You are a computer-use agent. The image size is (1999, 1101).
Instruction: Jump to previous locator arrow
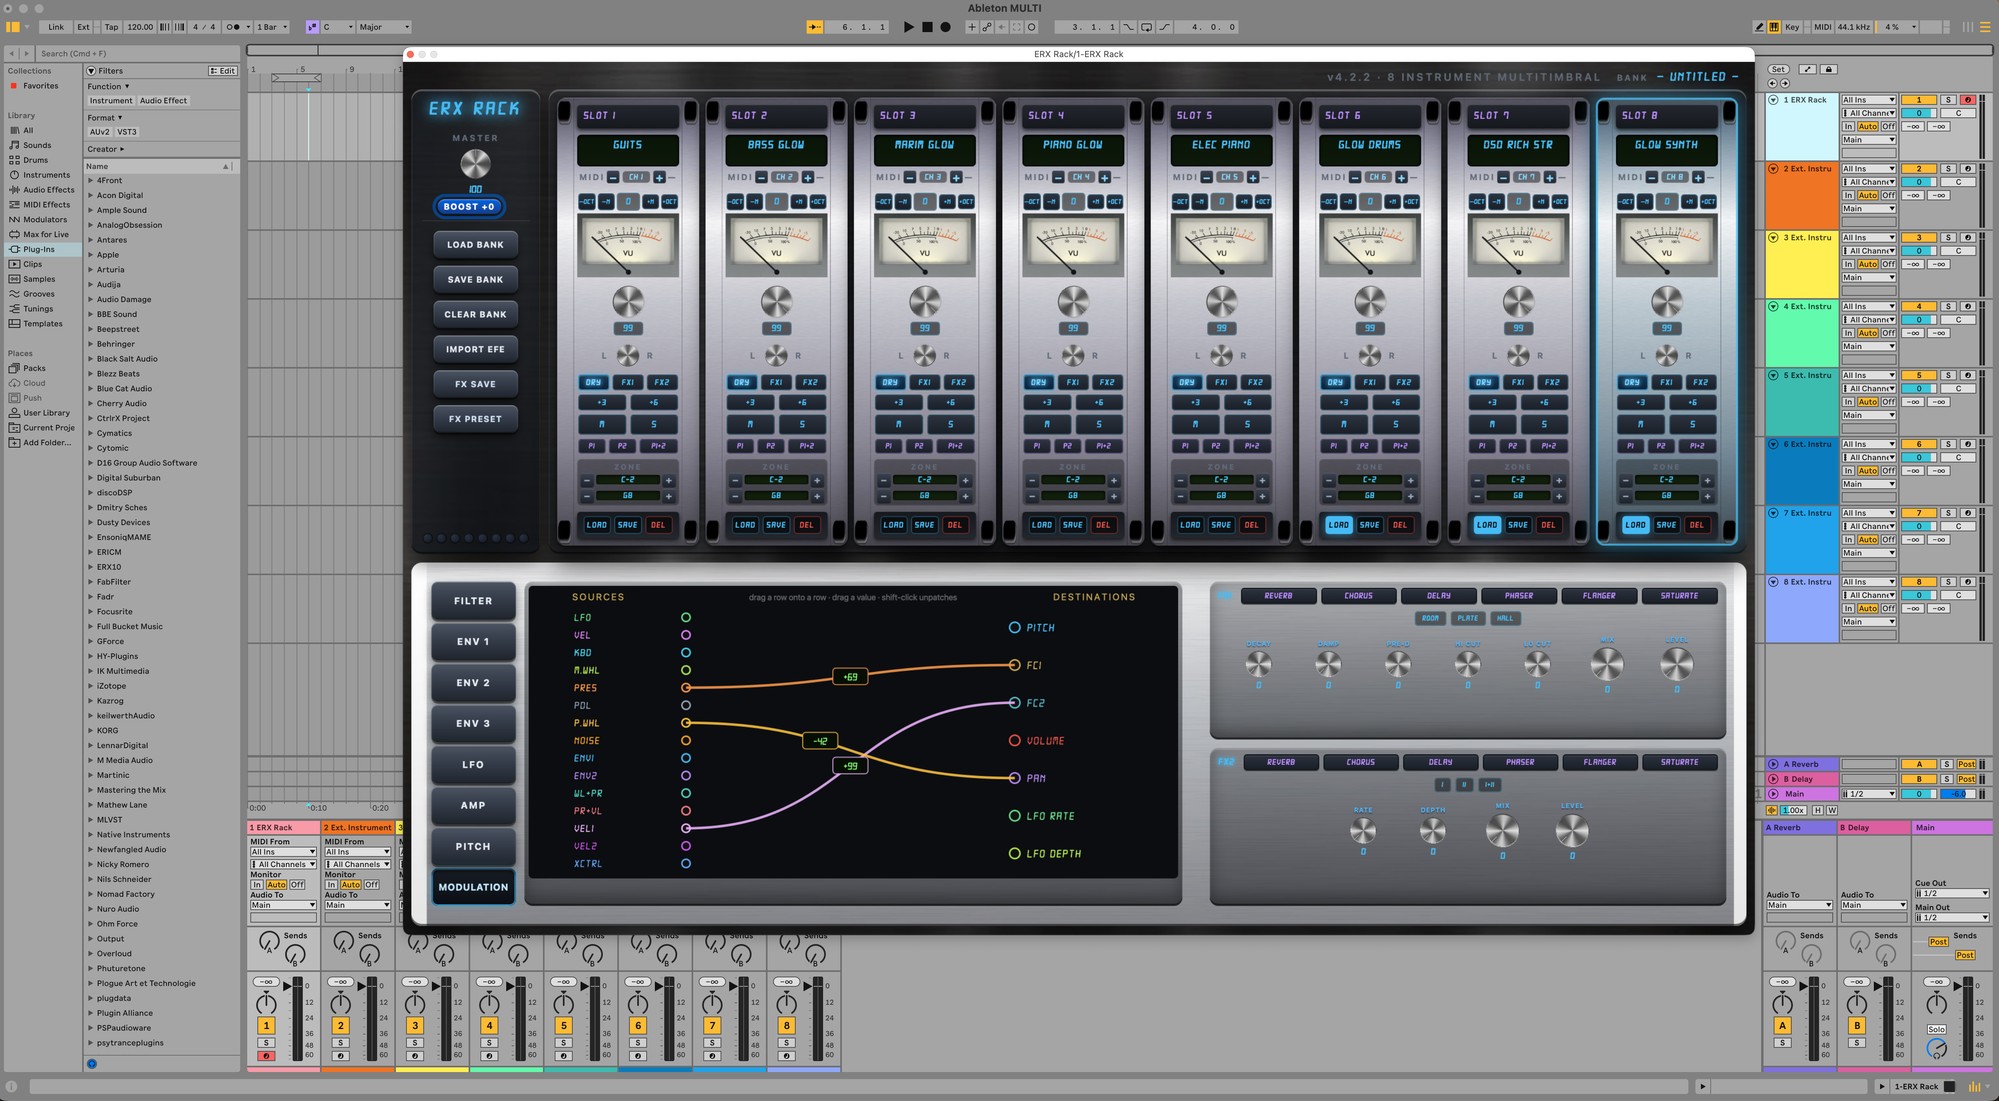(x=1772, y=83)
